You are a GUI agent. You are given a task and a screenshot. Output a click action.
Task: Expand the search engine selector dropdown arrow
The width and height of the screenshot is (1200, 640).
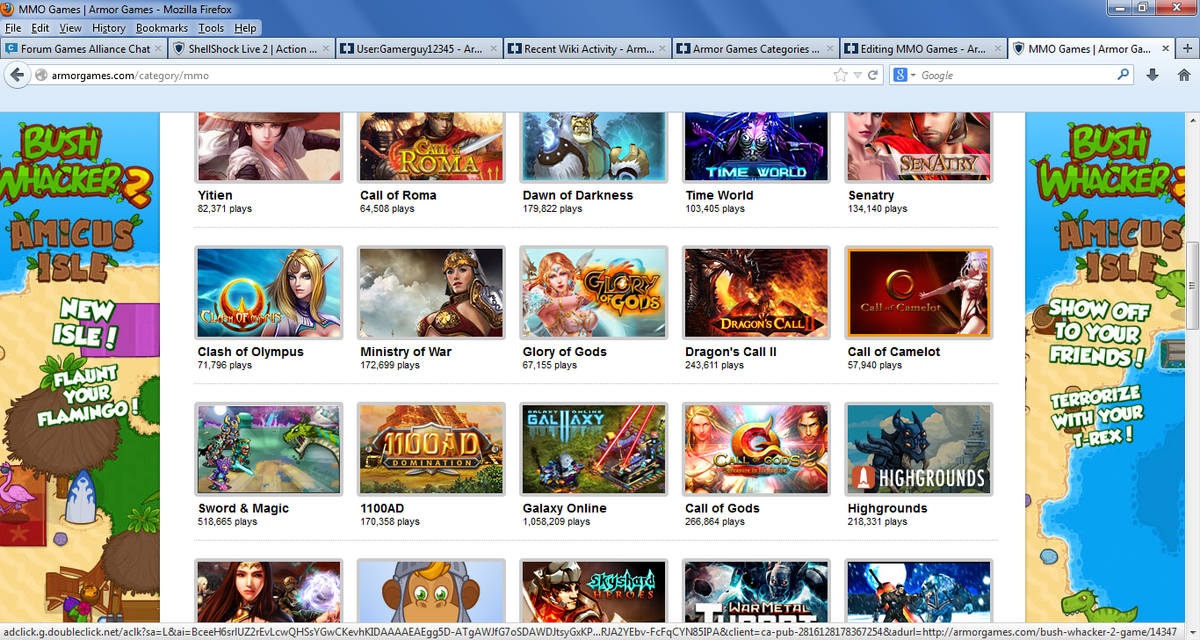[x=912, y=75]
